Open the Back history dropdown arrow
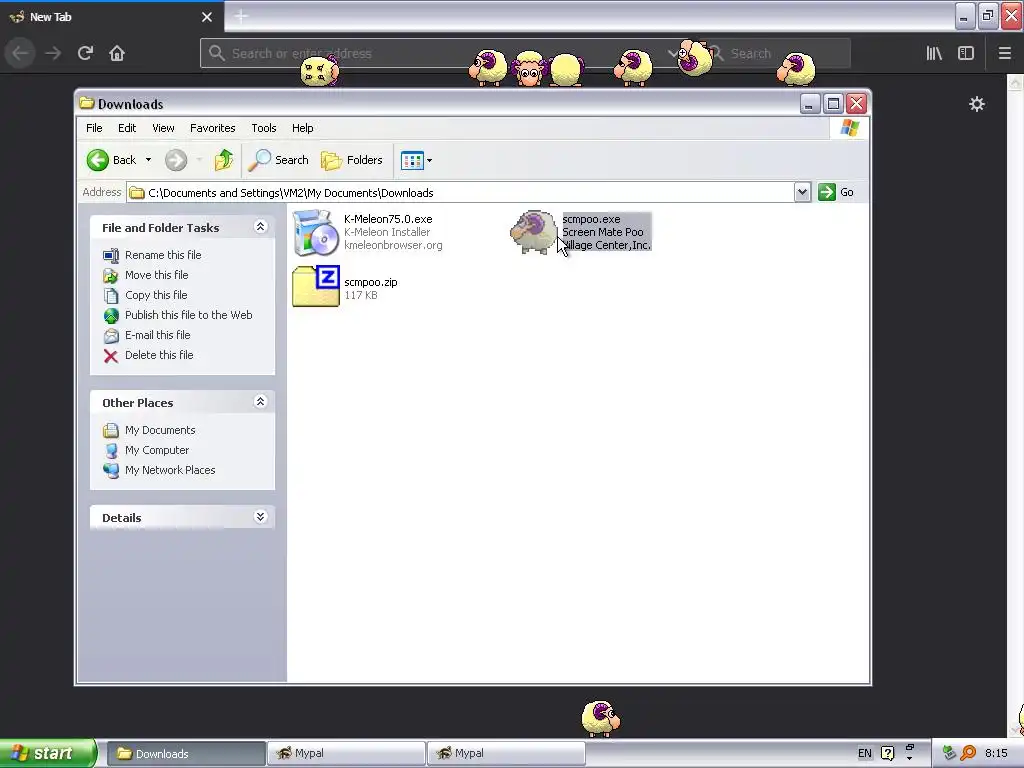 [148, 160]
